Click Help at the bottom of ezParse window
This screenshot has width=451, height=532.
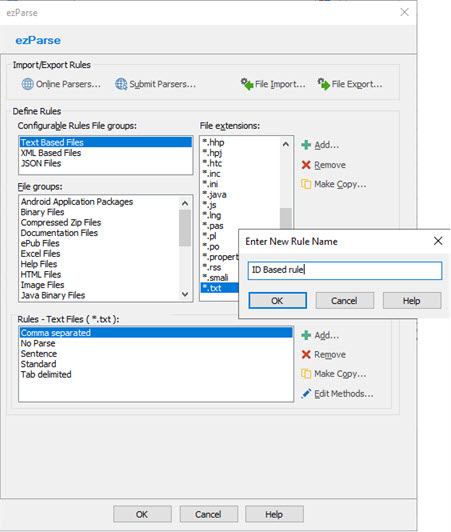pyautogui.click(x=274, y=514)
